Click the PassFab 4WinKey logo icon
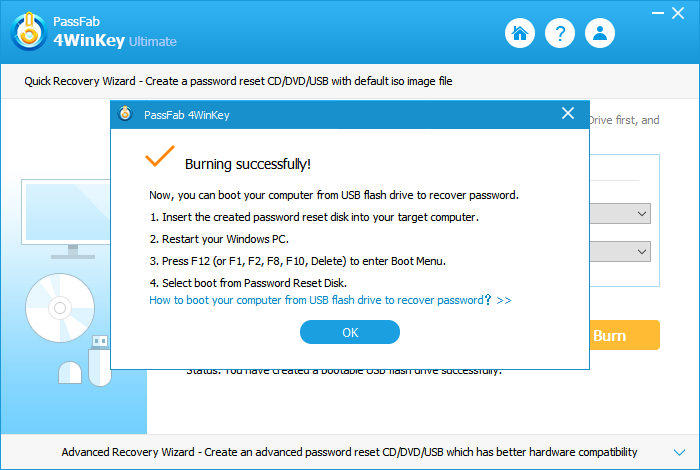The image size is (700, 470). (32, 32)
